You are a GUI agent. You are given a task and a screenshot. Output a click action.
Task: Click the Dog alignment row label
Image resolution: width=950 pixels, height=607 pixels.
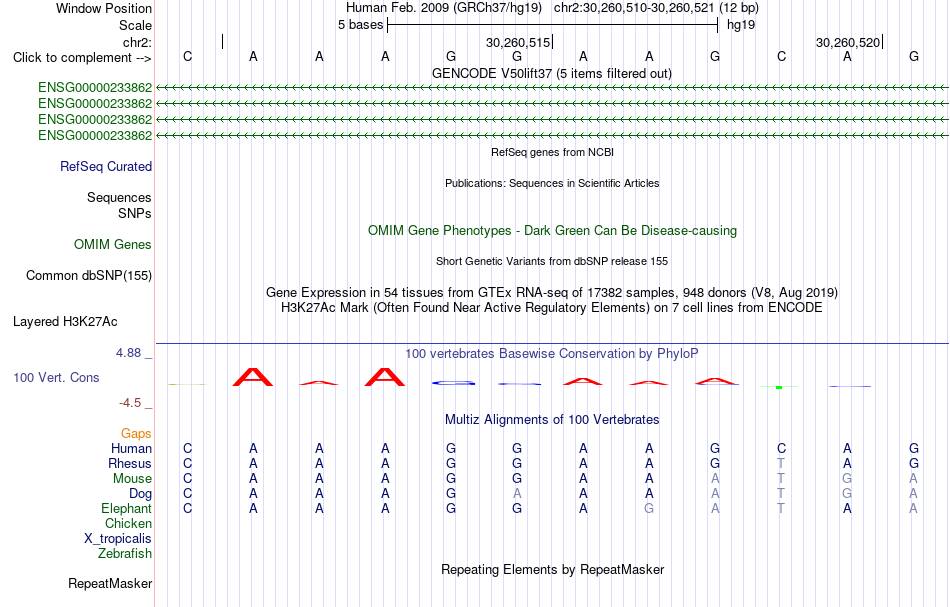(x=141, y=494)
